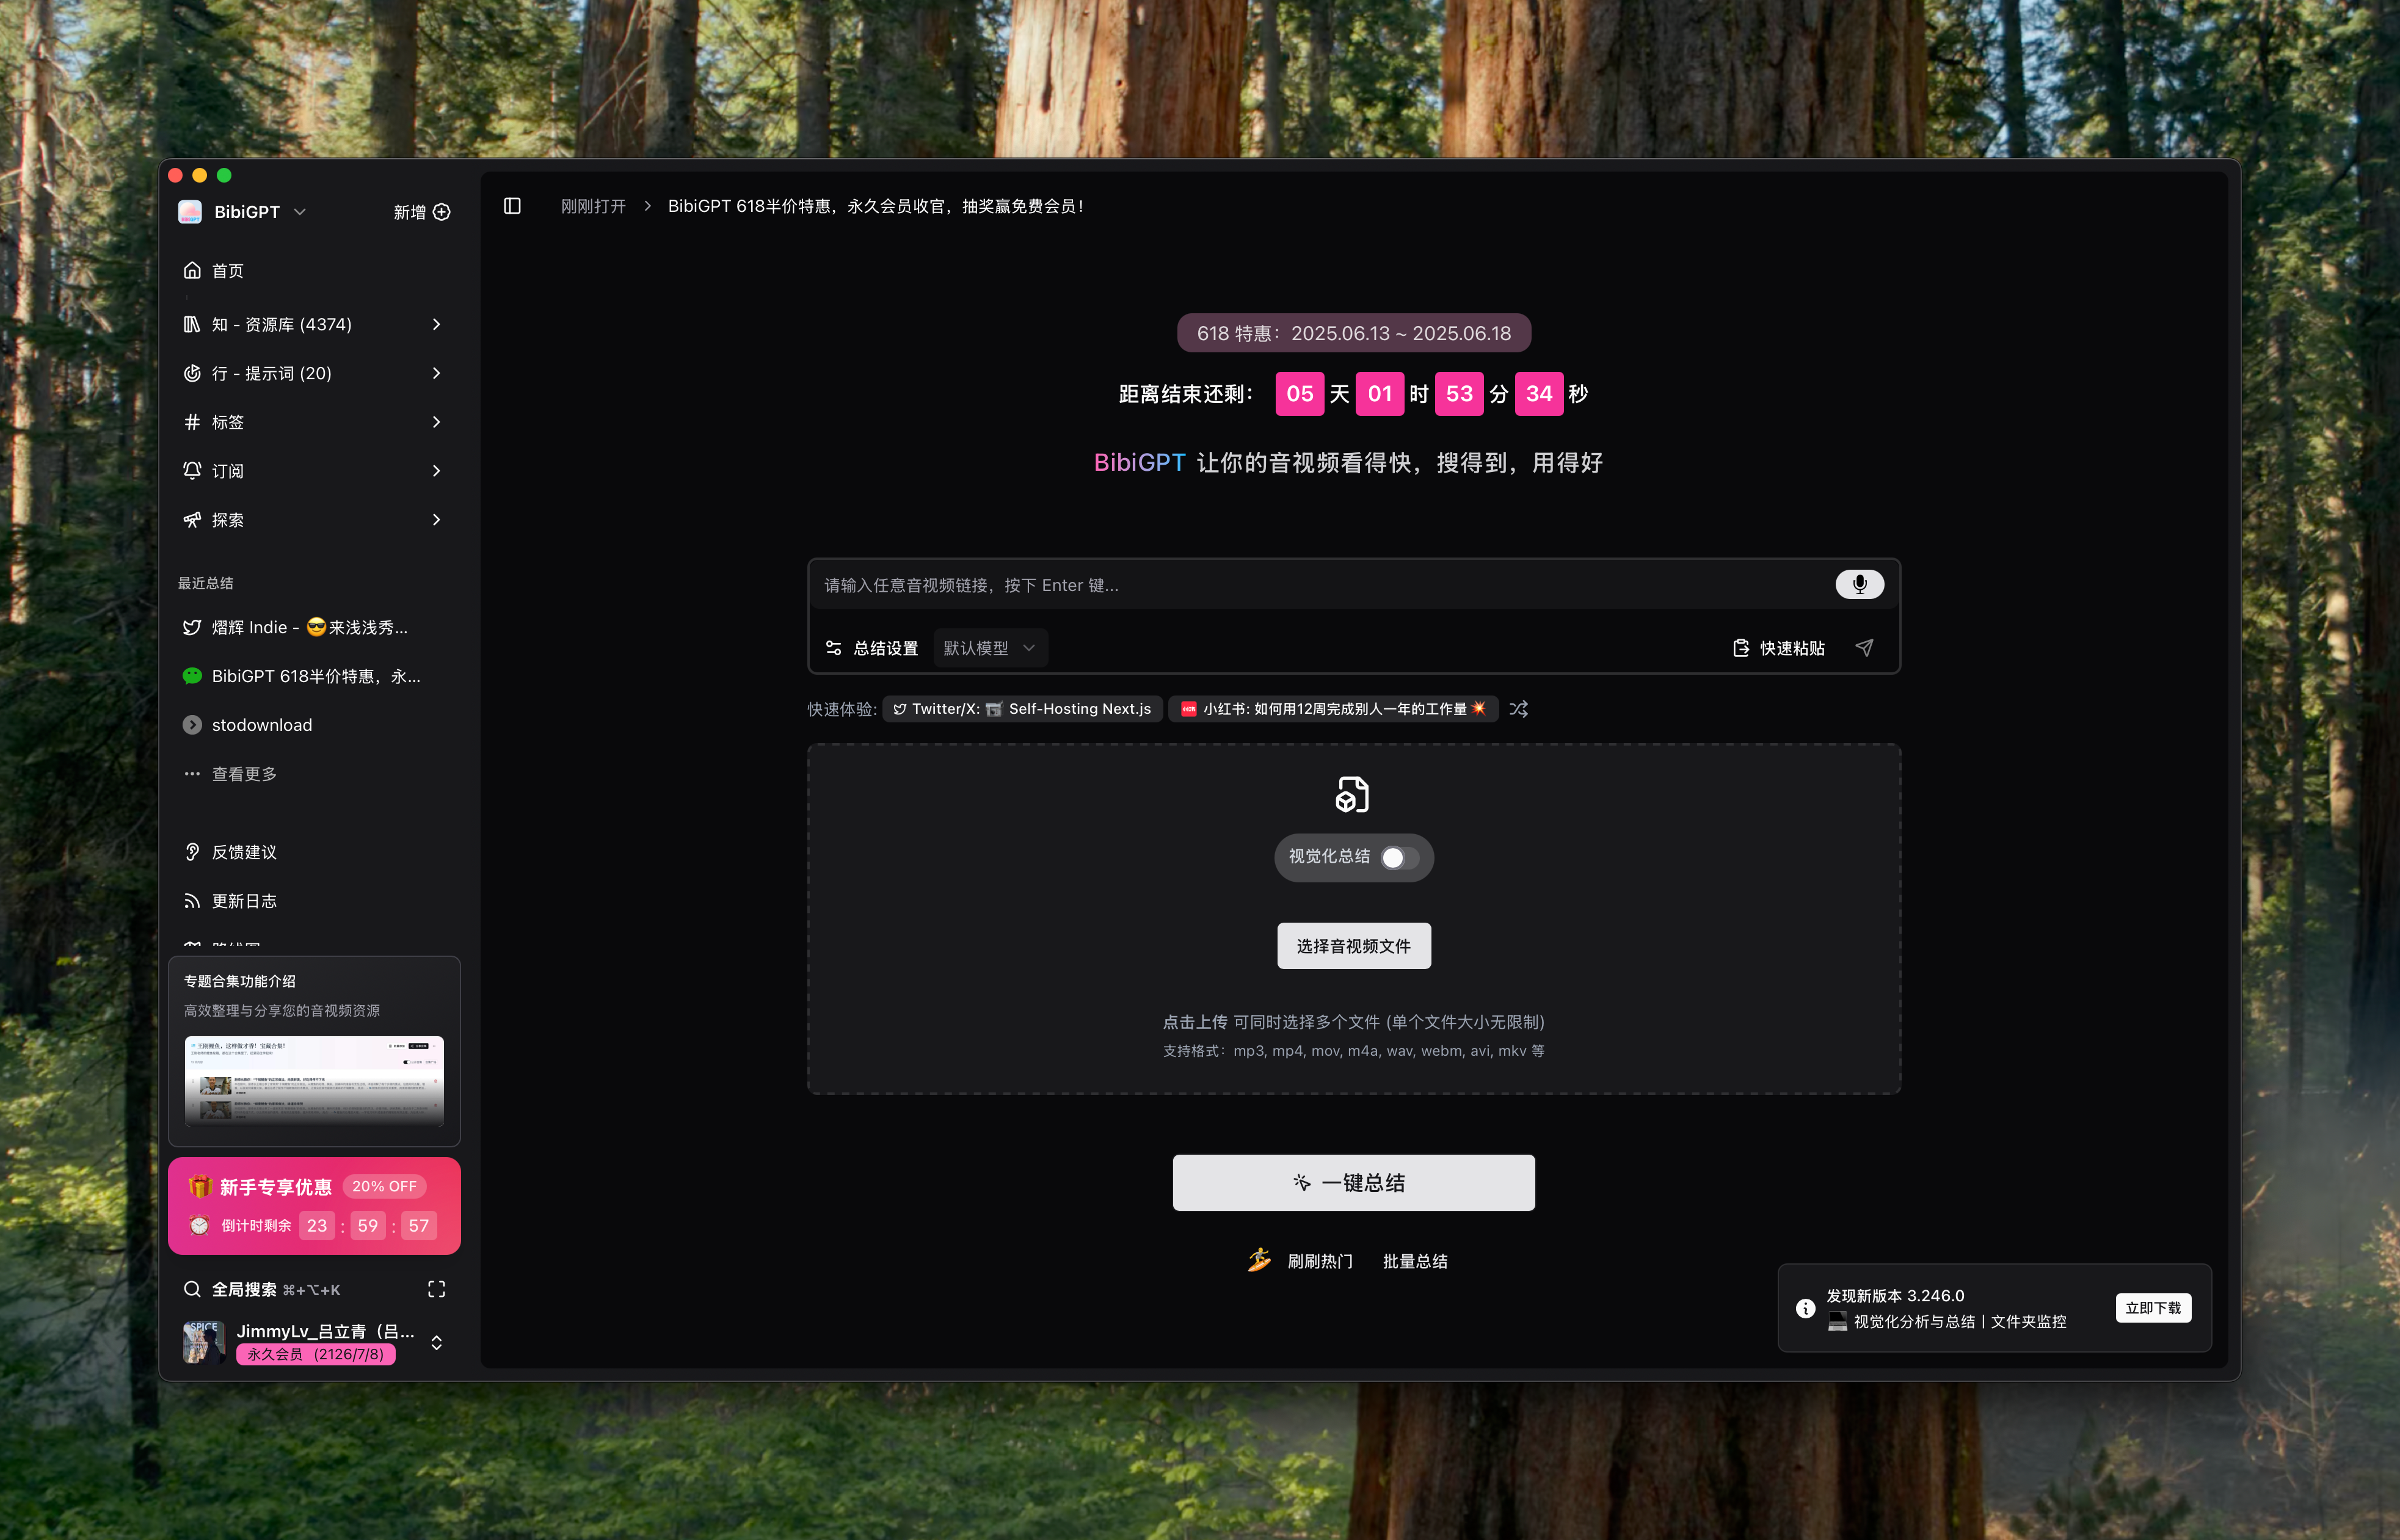Expand the 行 - 提示词 (20) chevron
The height and width of the screenshot is (1540, 2400).
pyautogui.click(x=436, y=373)
